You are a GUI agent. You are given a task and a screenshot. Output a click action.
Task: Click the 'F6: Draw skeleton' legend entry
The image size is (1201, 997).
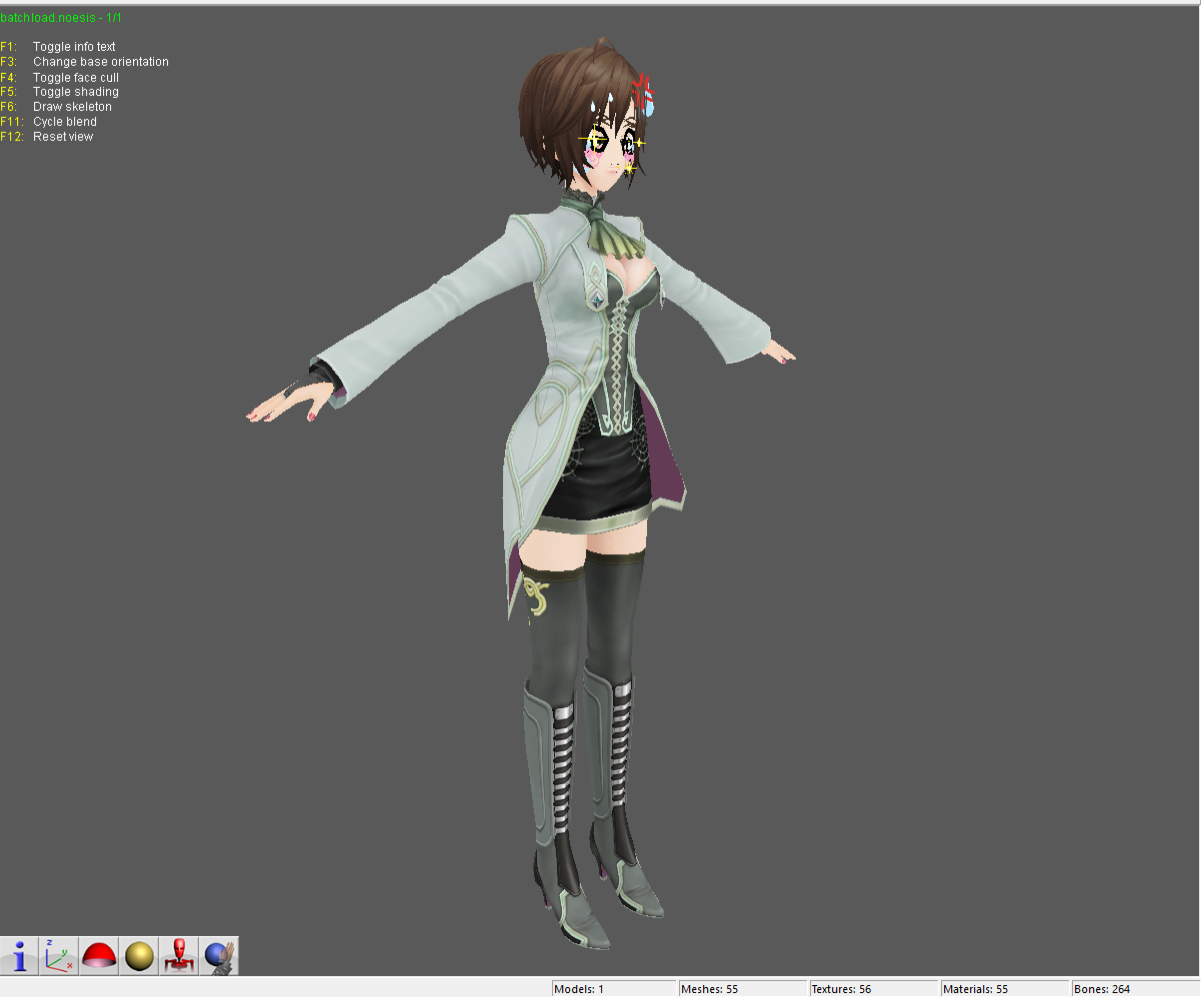click(55, 106)
